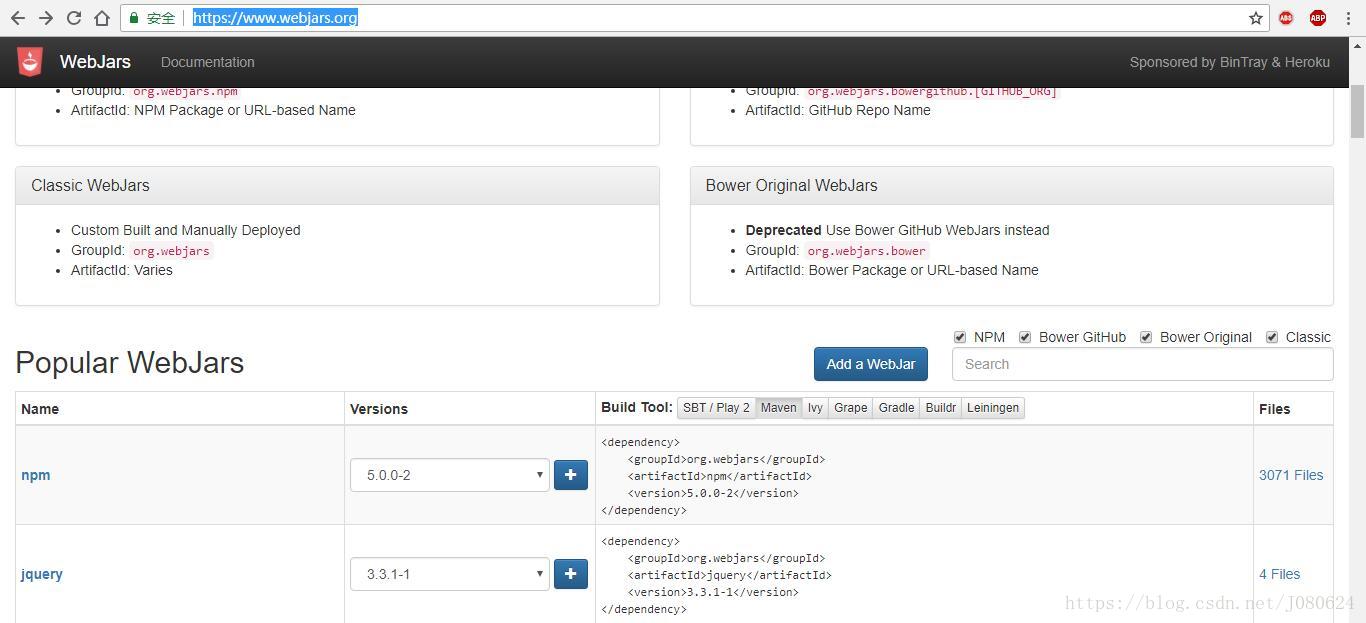Toggle the Bower Original filter checkbox
This screenshot has width=1366, height=623.
click(1146, 337)
